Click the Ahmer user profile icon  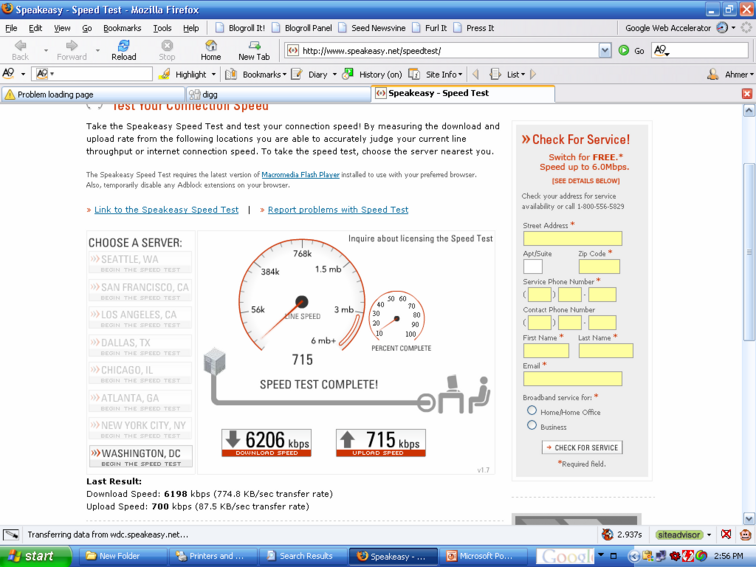point(713,74)
